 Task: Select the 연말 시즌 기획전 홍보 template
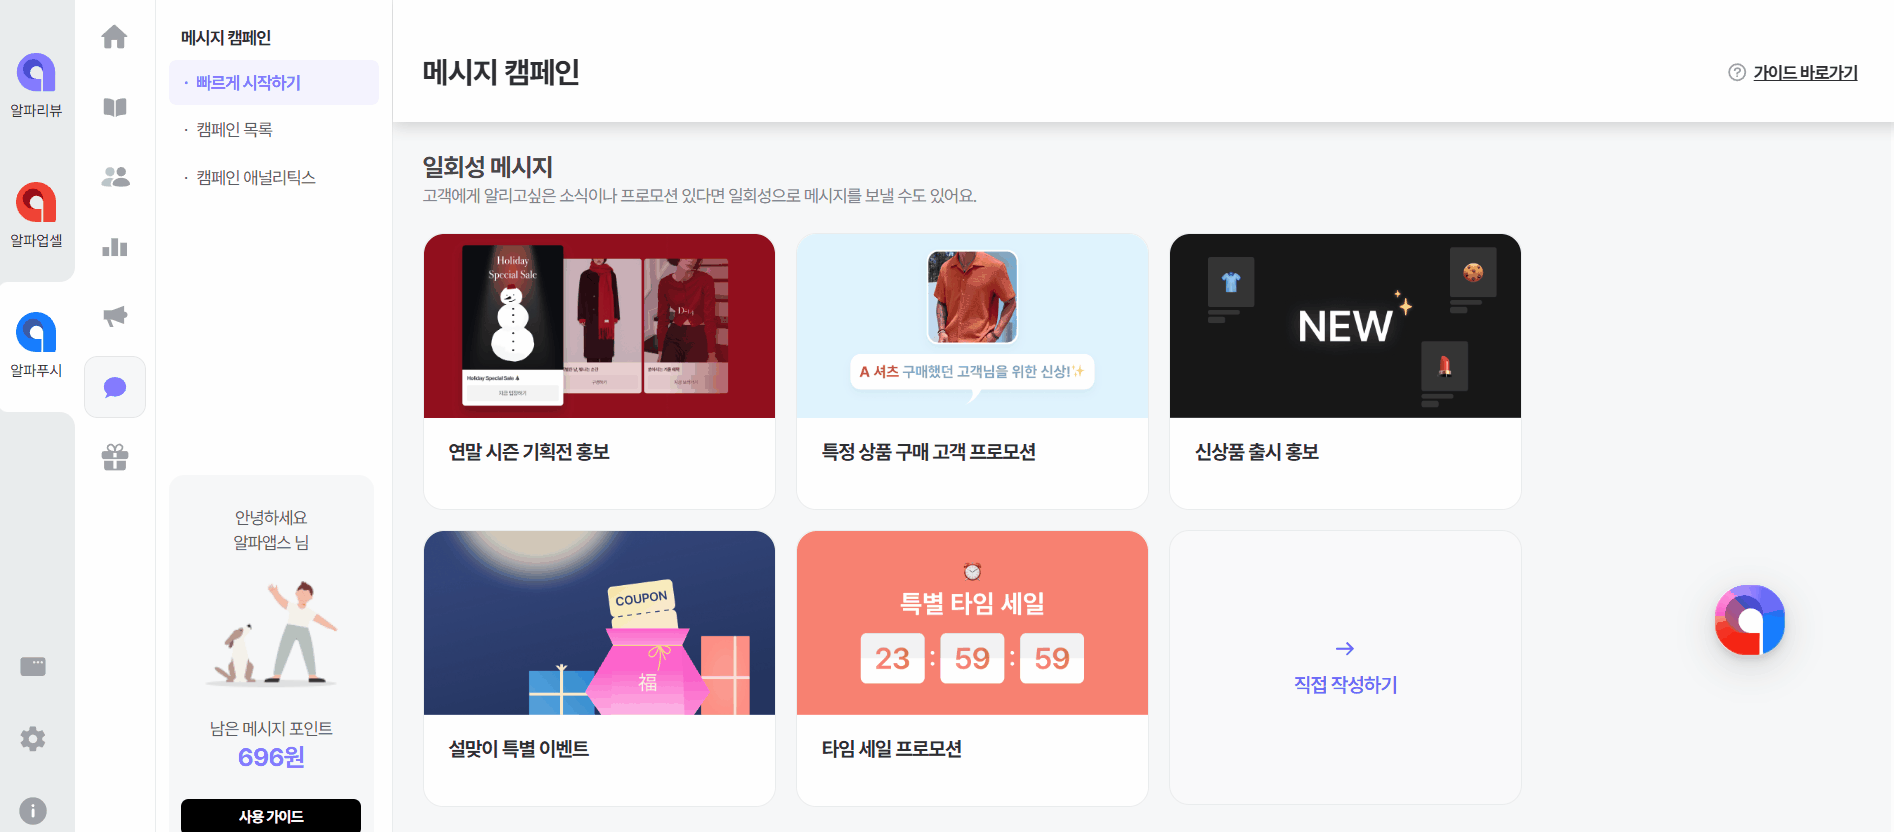(599, 371)
